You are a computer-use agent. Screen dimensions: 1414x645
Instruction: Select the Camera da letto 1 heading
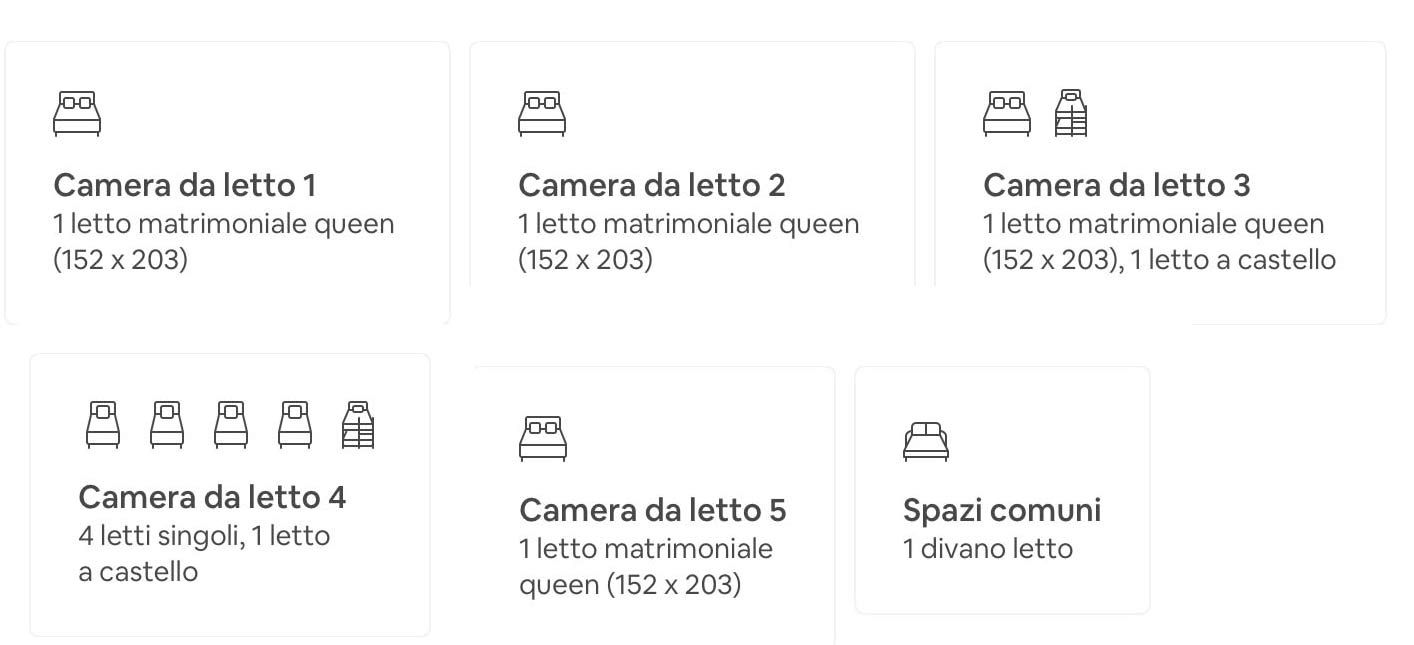click(x=184, y=185)
